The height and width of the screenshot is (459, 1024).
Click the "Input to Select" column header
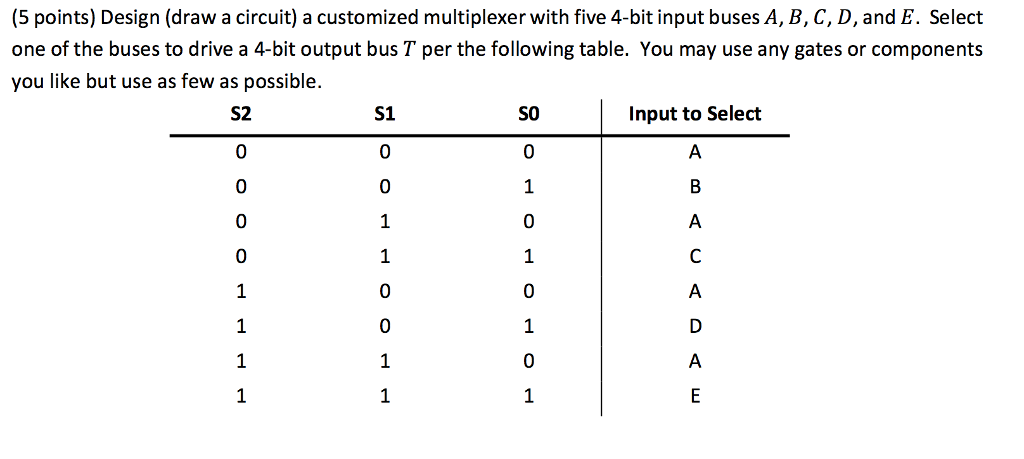pyautogui.click(x=694, y=114)
